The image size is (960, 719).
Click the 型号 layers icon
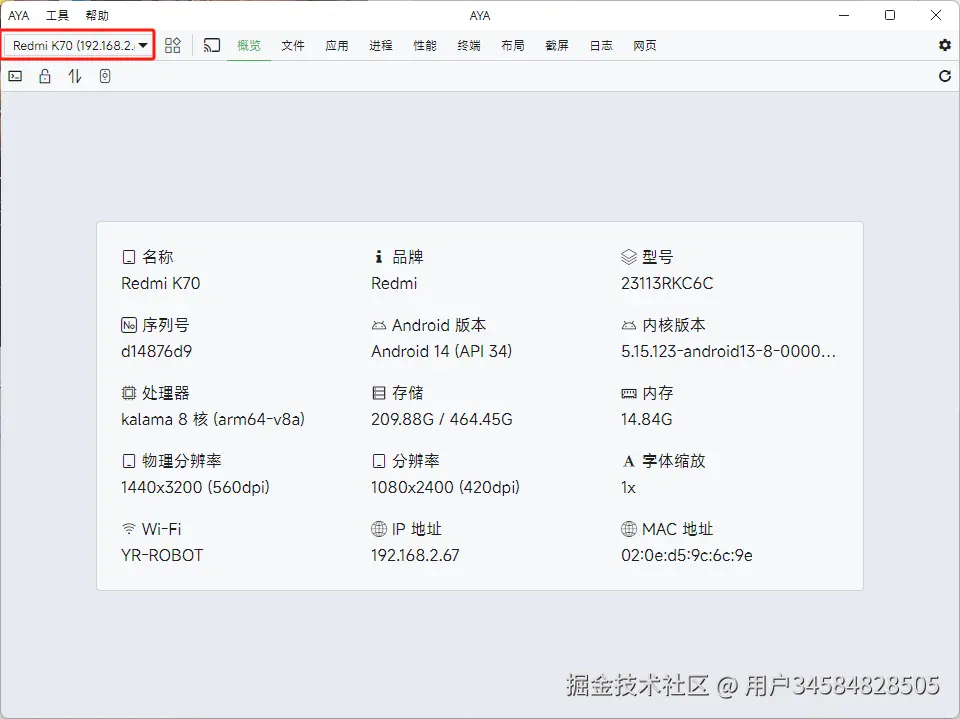(x=629, y=257)
